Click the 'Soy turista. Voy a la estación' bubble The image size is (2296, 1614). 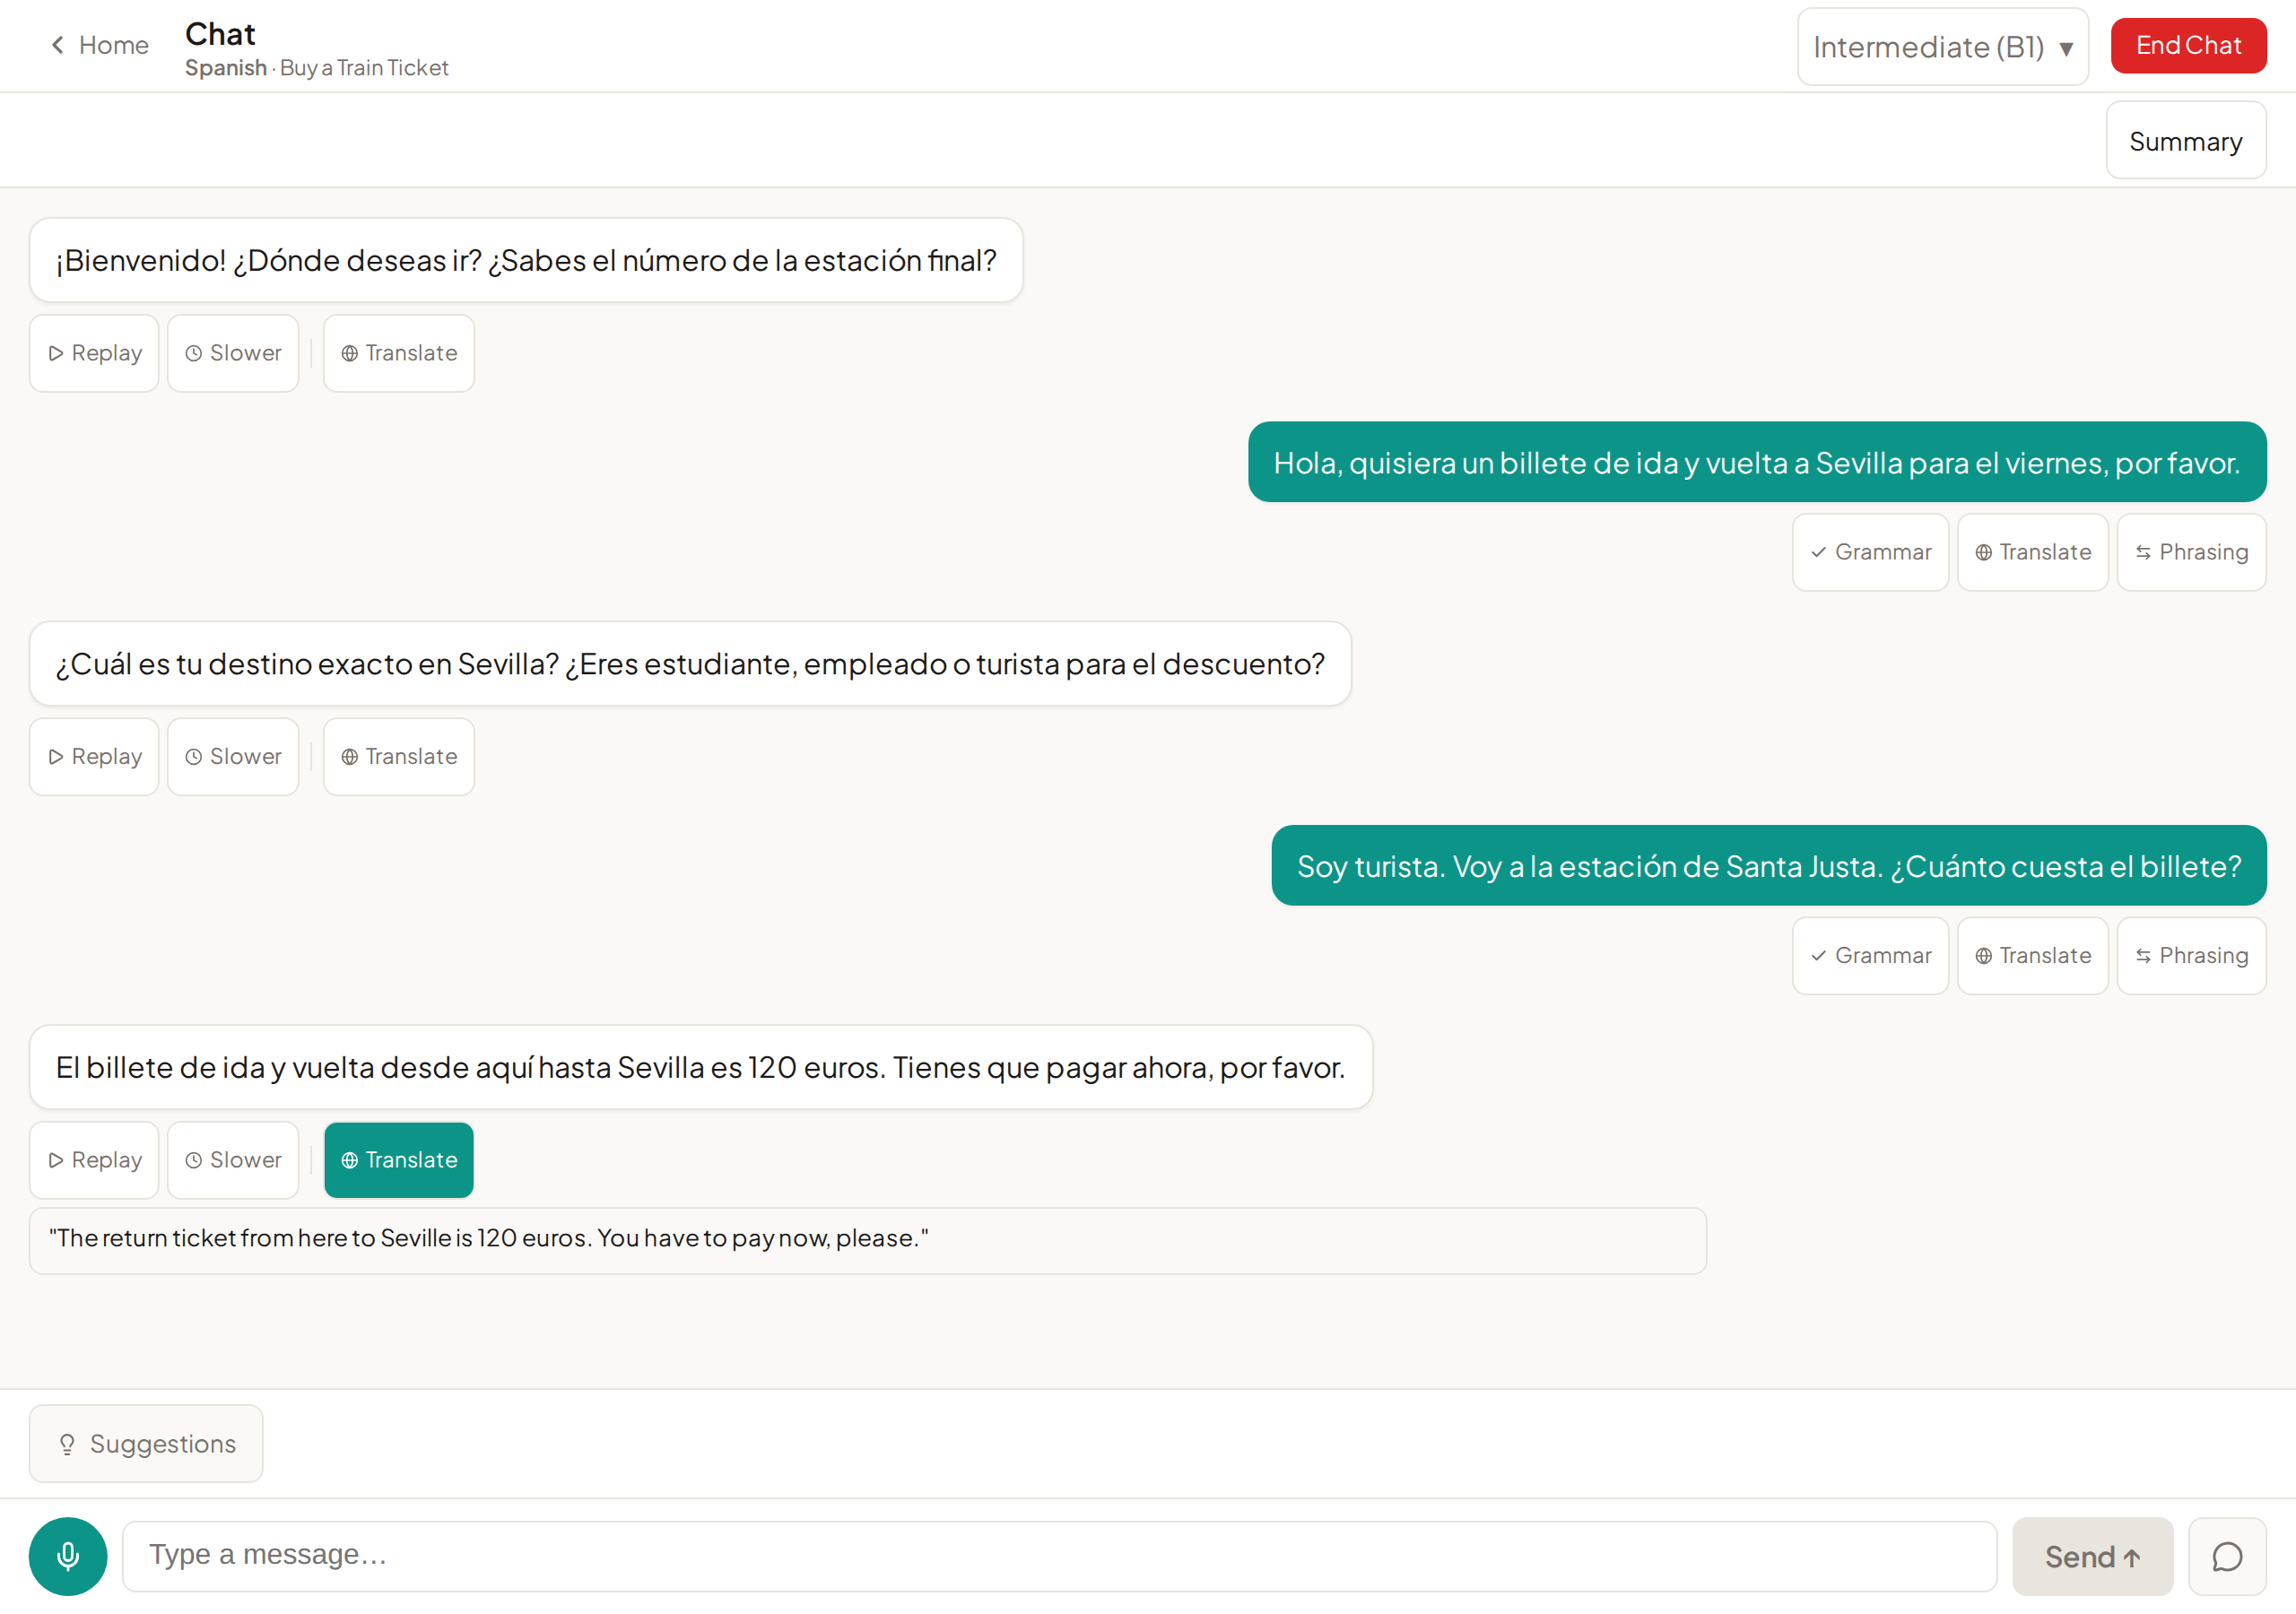point(1769,866)
